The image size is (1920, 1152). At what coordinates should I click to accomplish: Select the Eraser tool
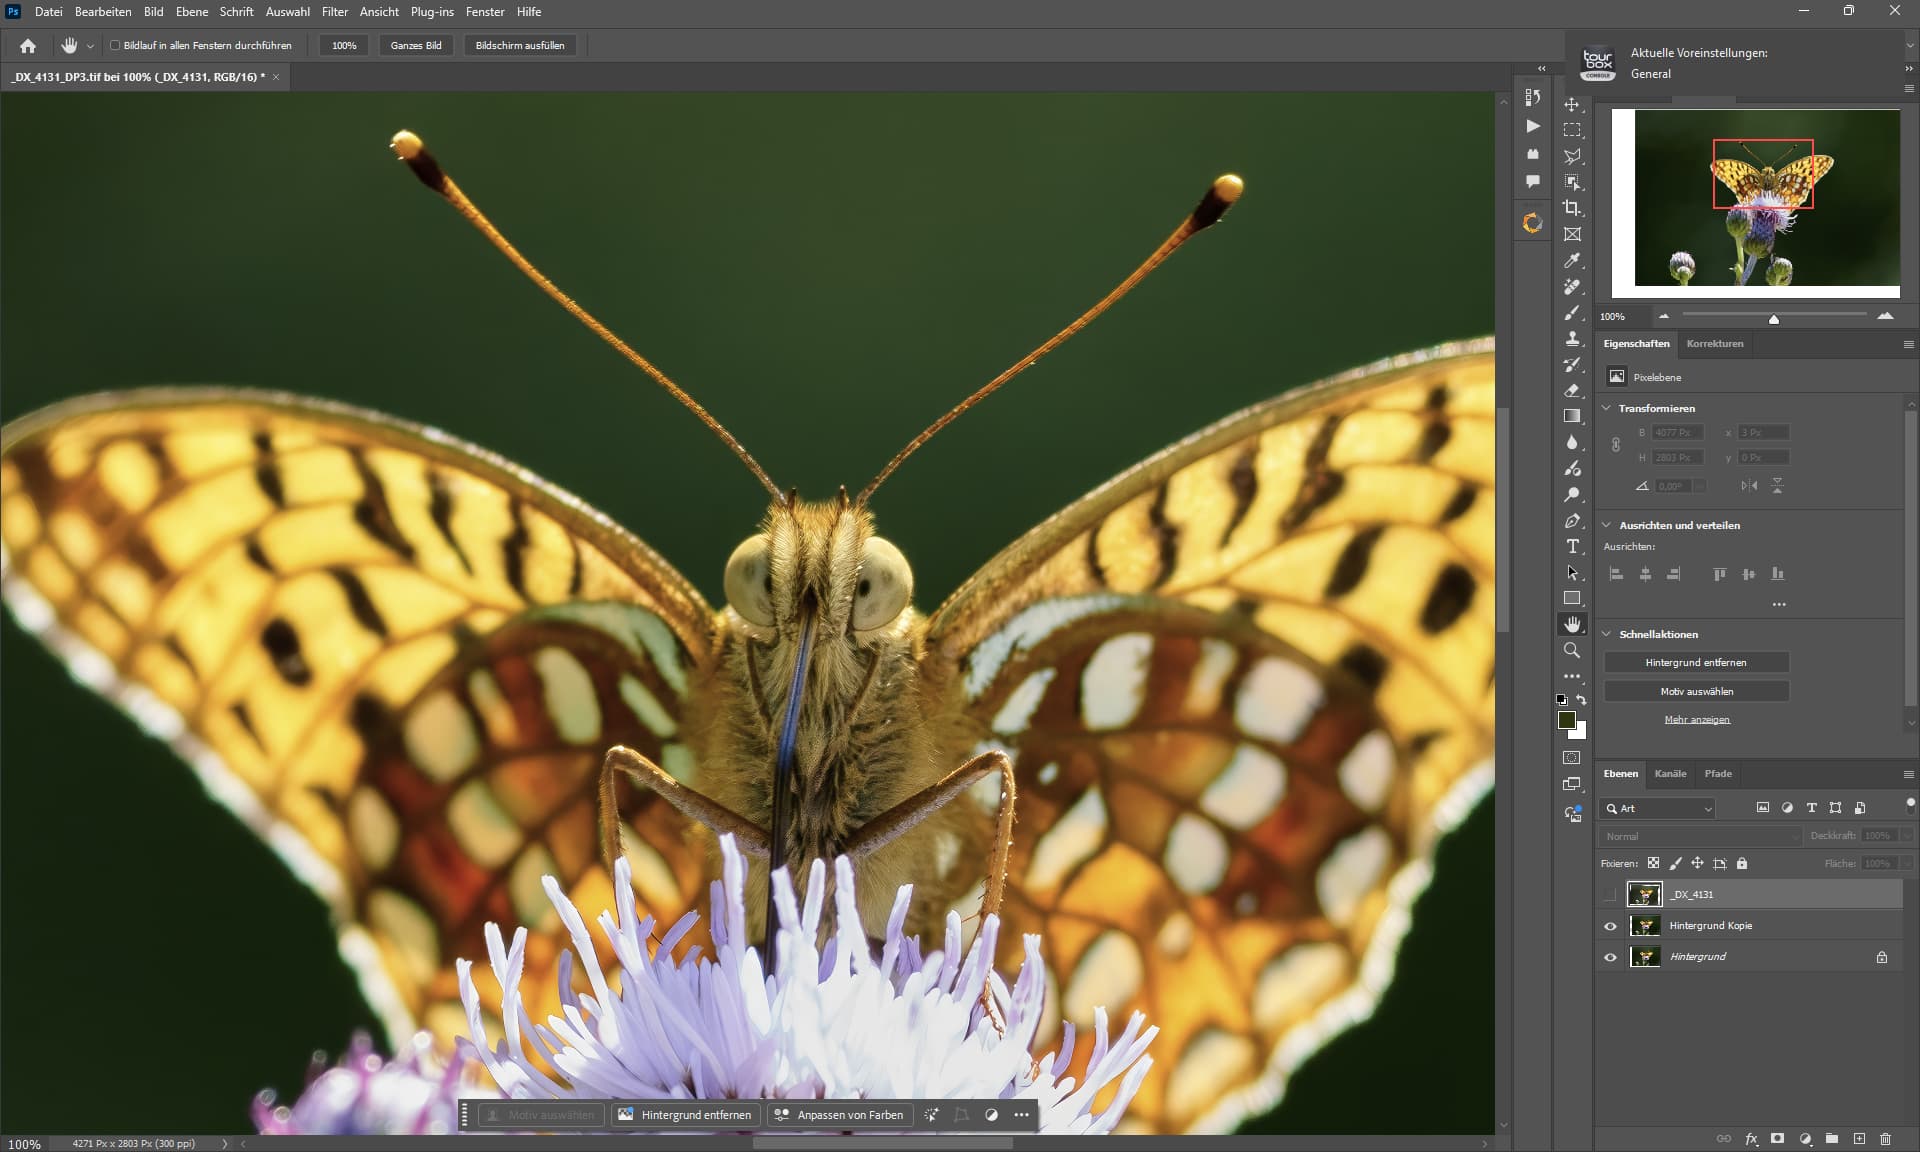(1572, 390)
